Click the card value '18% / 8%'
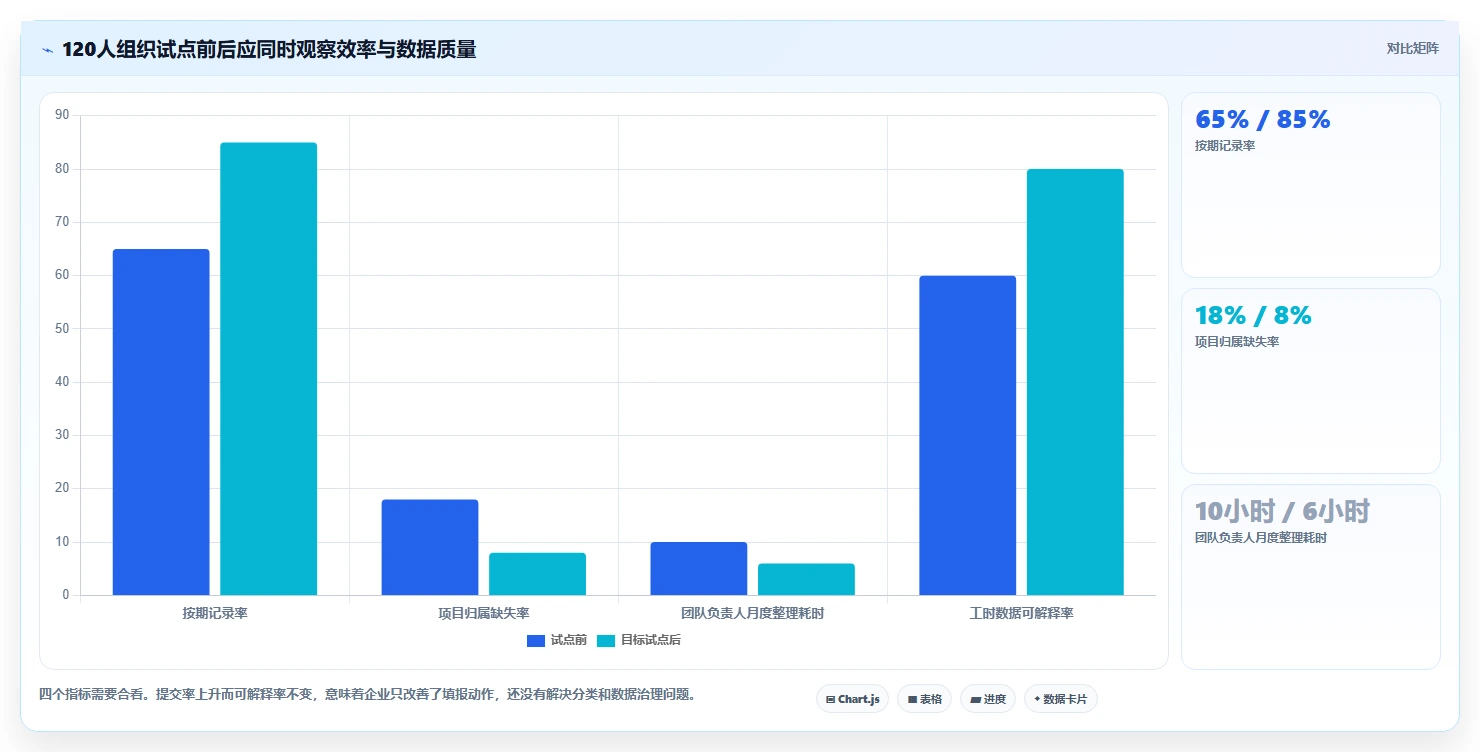 click(1253, 316)
